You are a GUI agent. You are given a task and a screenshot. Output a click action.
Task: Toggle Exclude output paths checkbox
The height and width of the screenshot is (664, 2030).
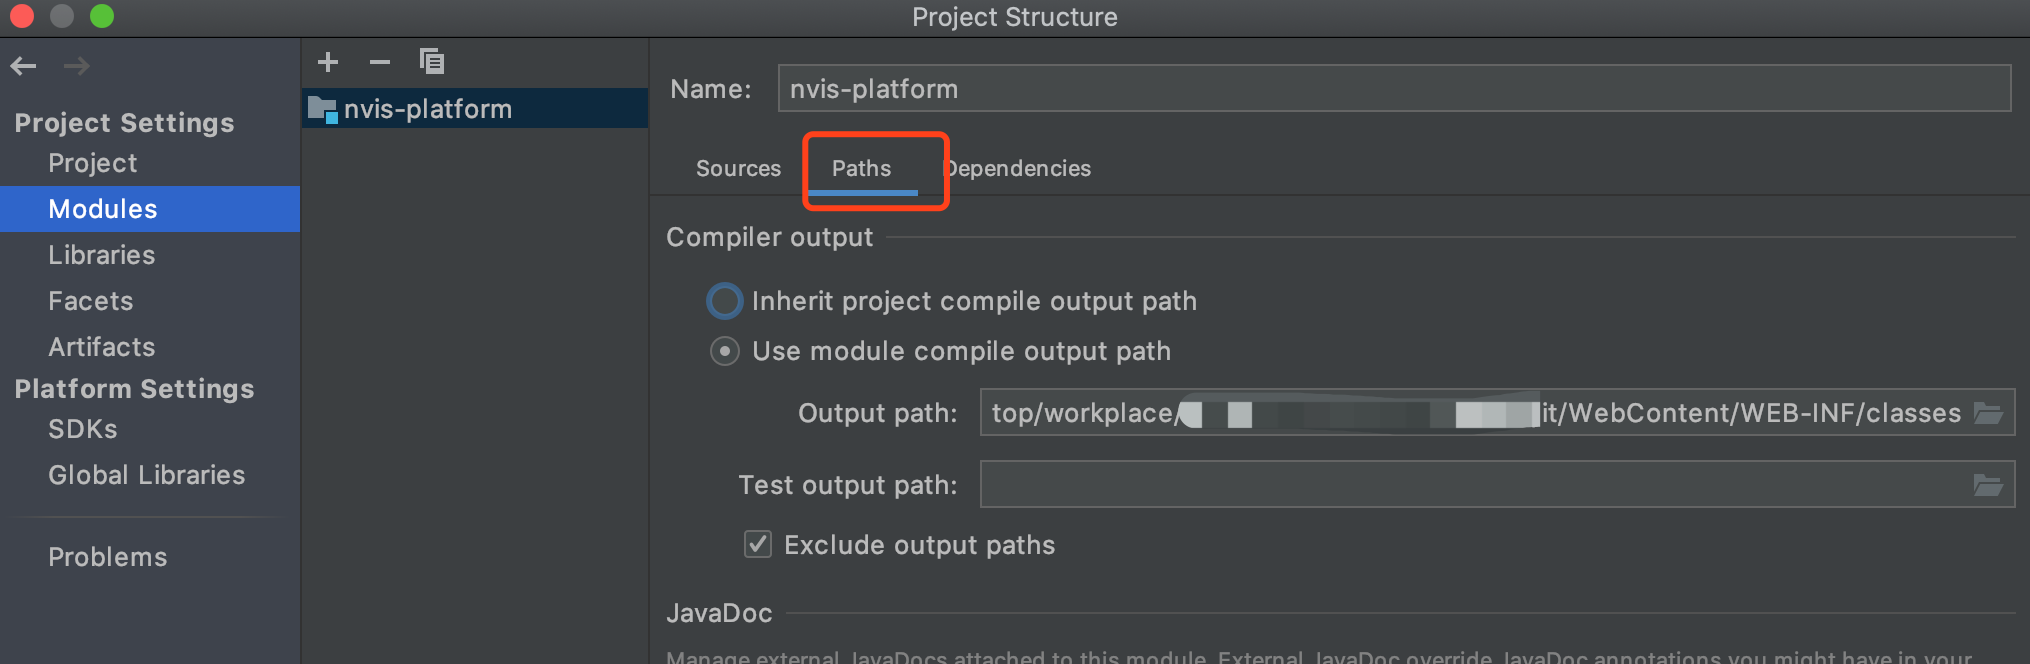(758, 544)
